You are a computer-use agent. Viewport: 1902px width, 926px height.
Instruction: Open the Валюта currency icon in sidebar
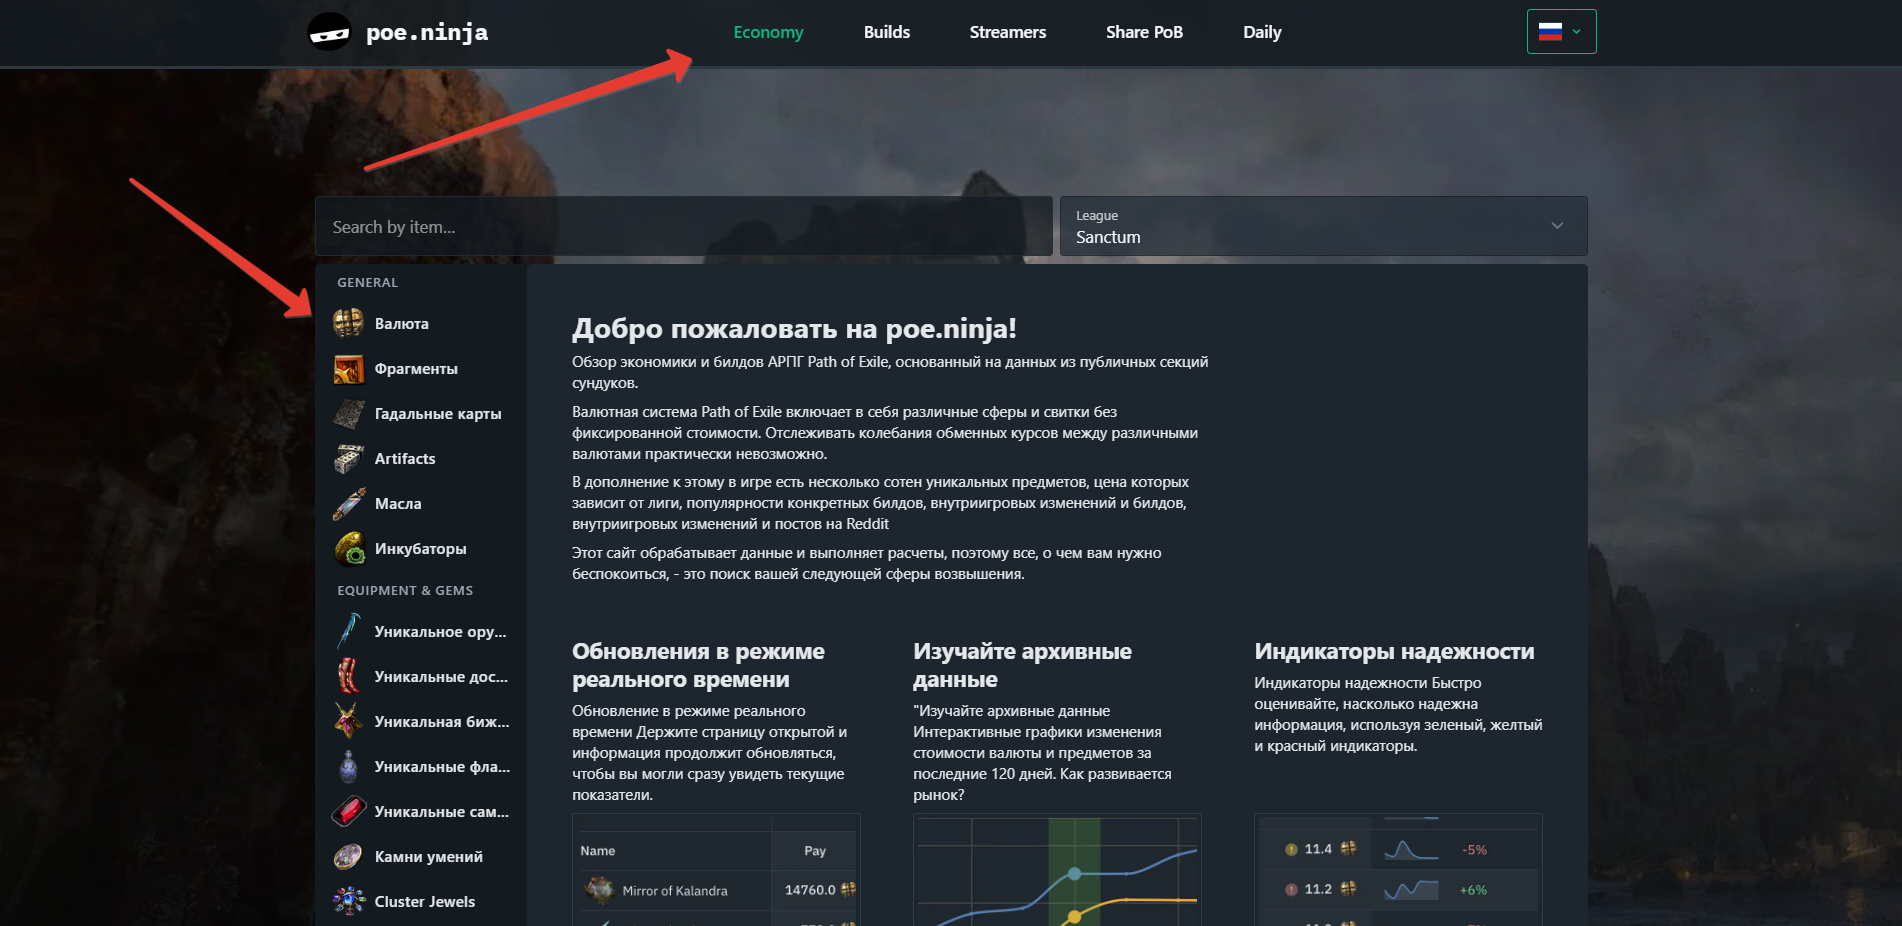coord(348,323)
